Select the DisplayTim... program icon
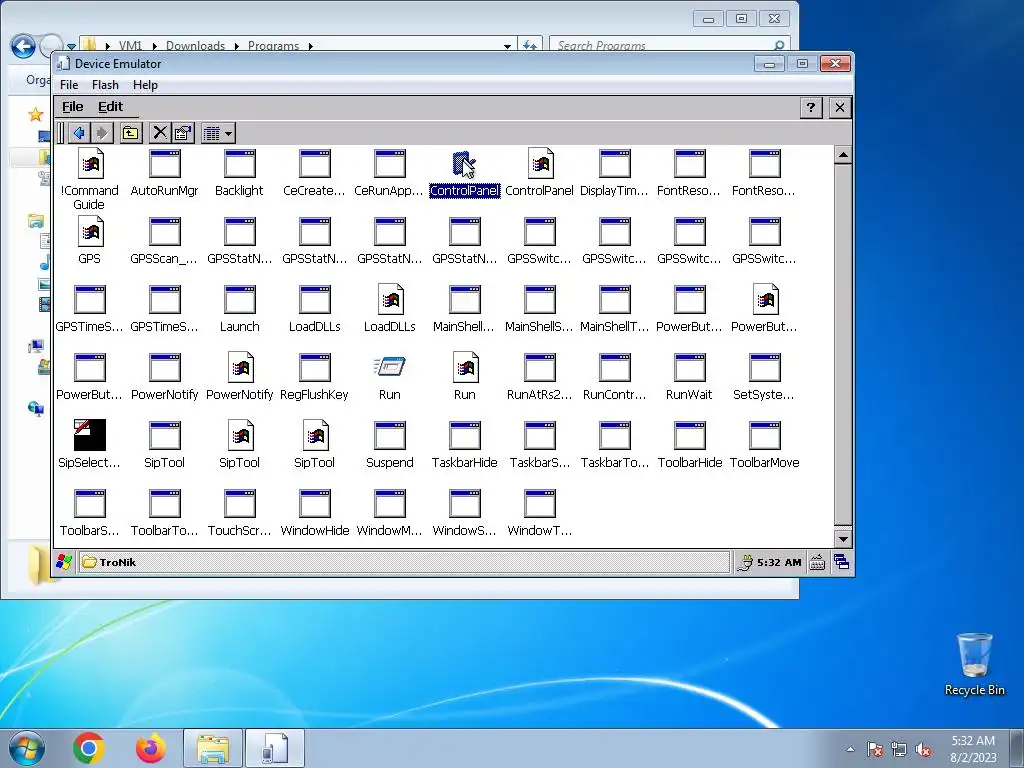Image resolution: width=1024 pixels, height=768 pixels. 615,164
